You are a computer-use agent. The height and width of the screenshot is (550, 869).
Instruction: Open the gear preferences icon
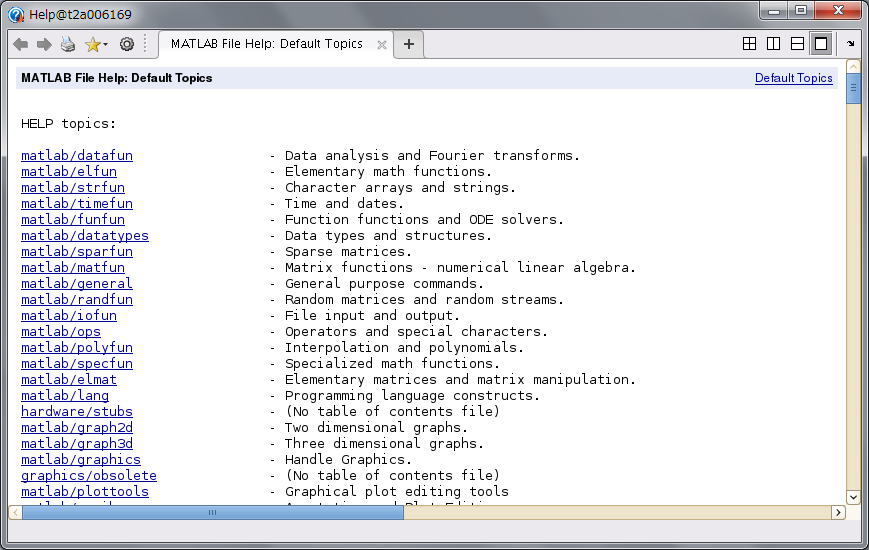[127, 44]
